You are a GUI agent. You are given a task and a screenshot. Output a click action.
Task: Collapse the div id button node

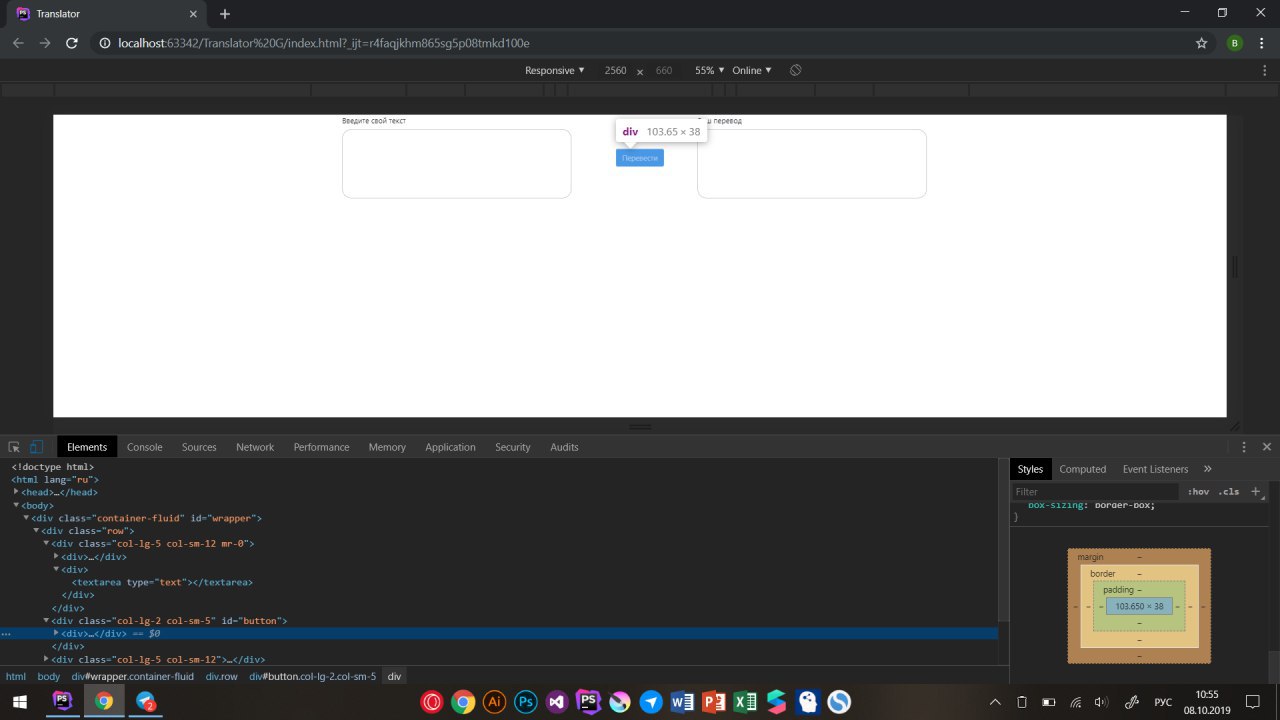pos(46,621)
